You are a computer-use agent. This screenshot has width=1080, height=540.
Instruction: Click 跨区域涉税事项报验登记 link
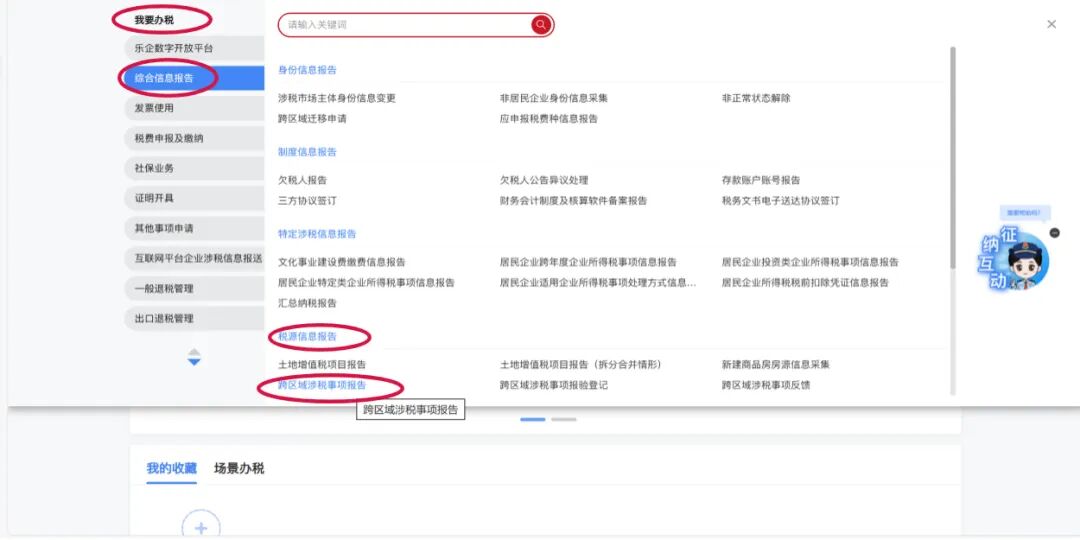tap(554, 385)
